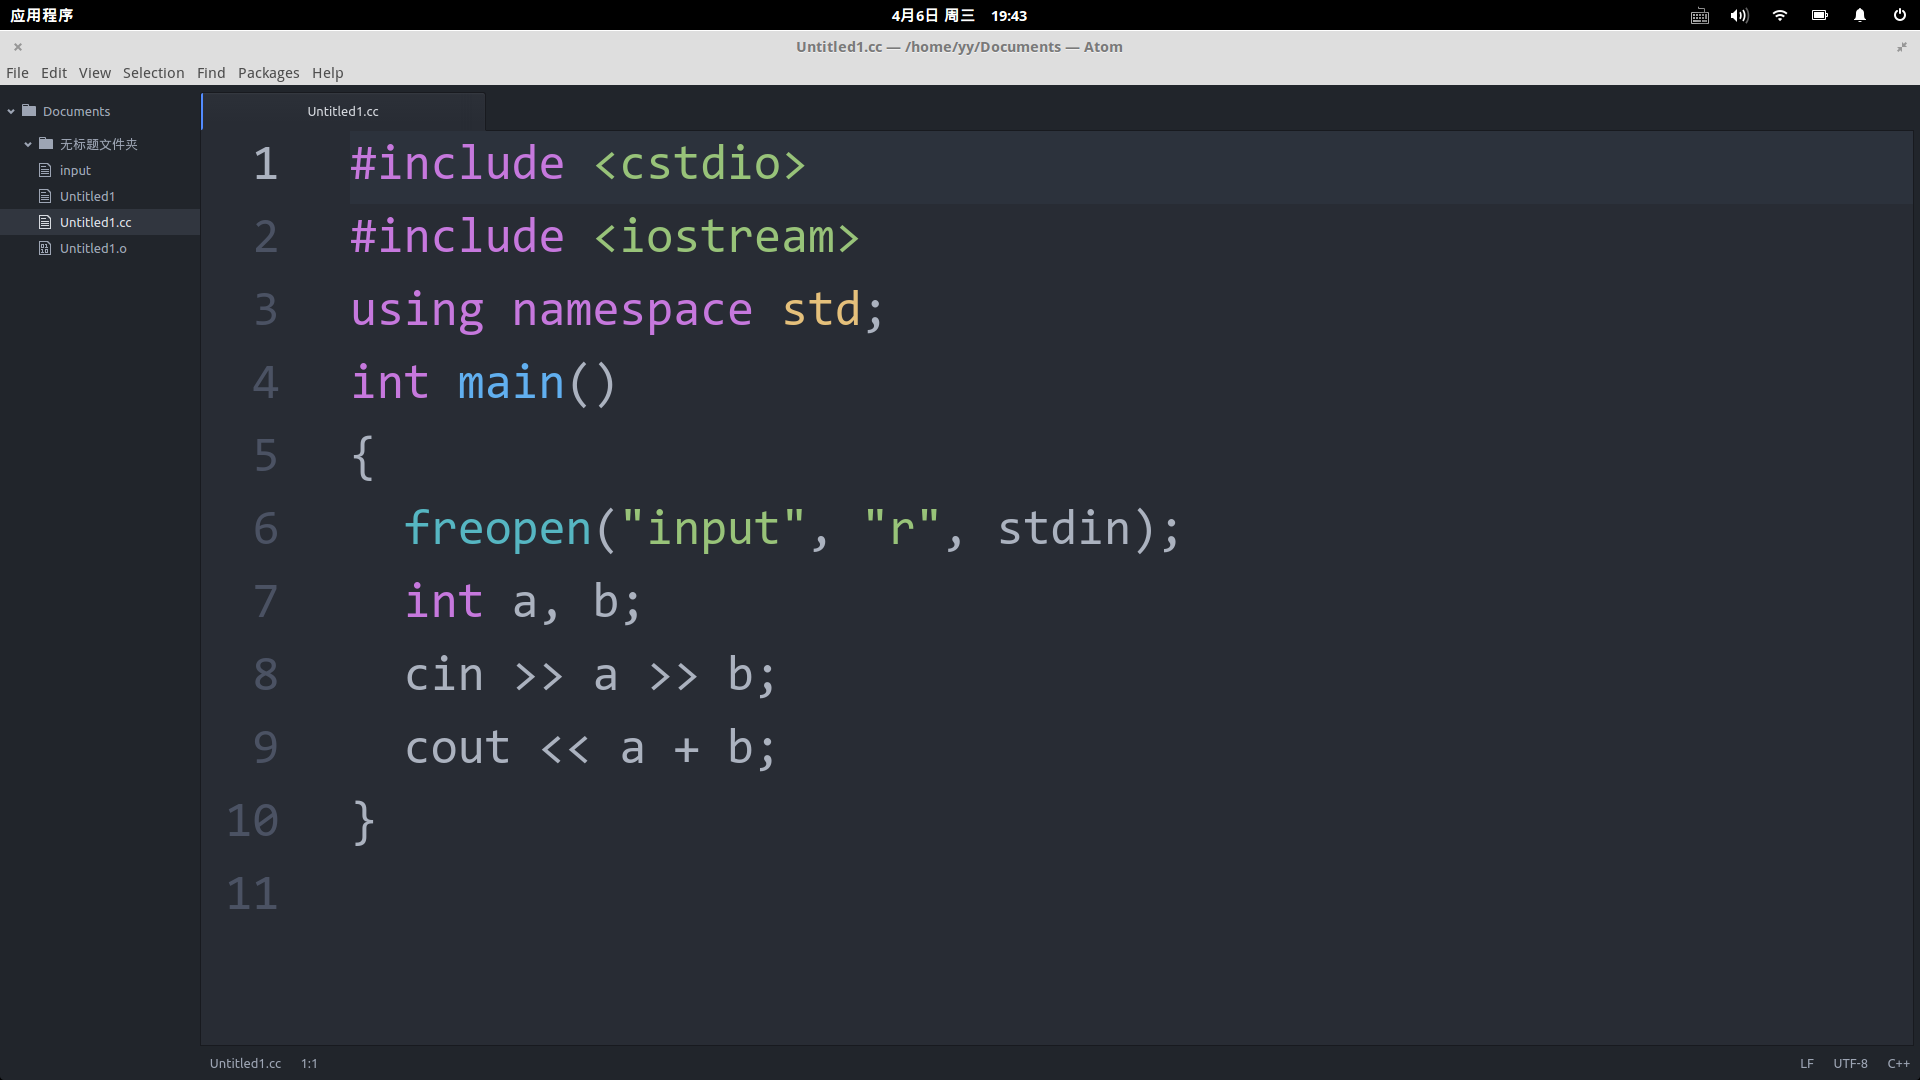Select the Documents root folder label
Screen dimensions: 1920x1080
[77, 111]
